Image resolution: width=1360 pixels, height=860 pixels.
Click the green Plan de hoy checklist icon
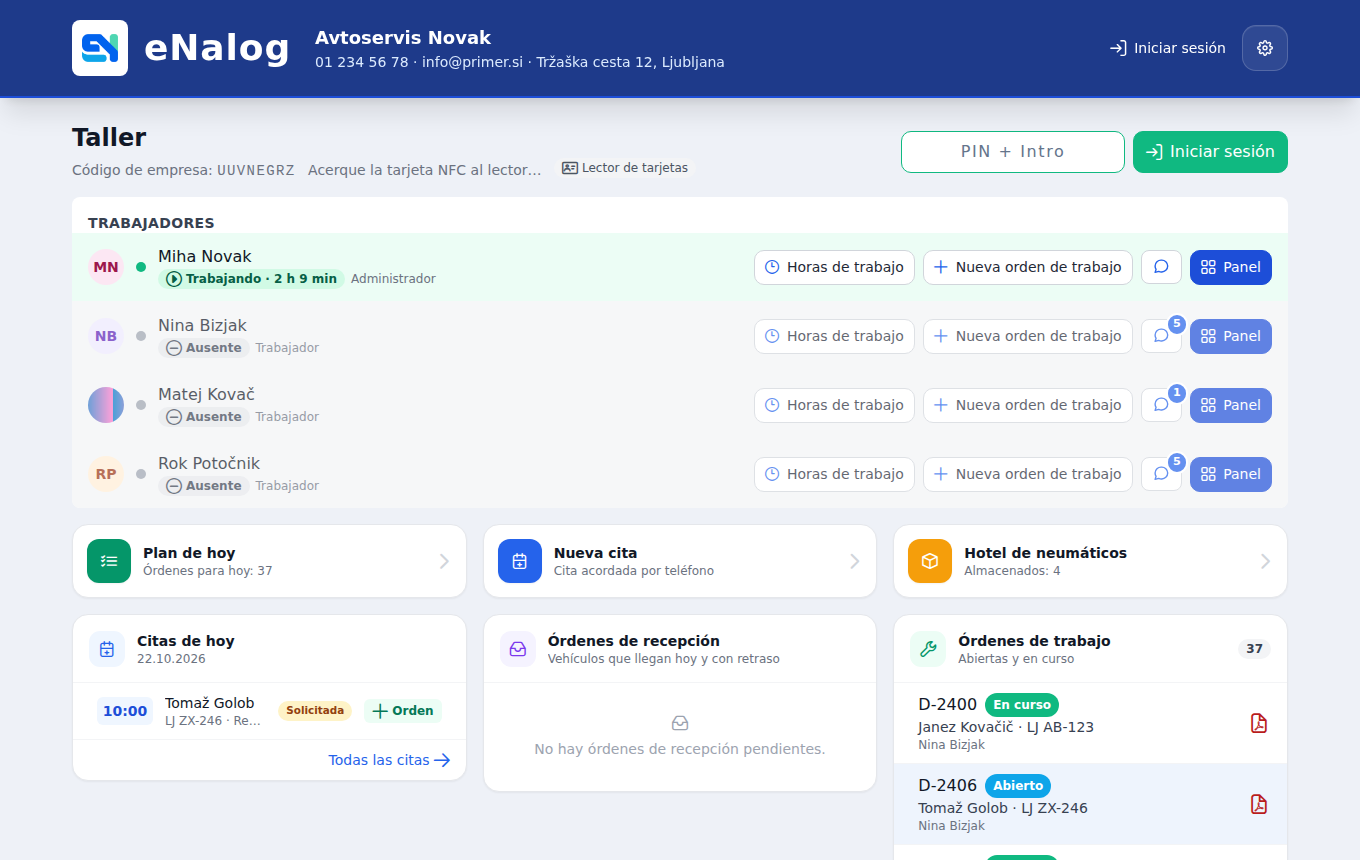click(x=109, y=561)
